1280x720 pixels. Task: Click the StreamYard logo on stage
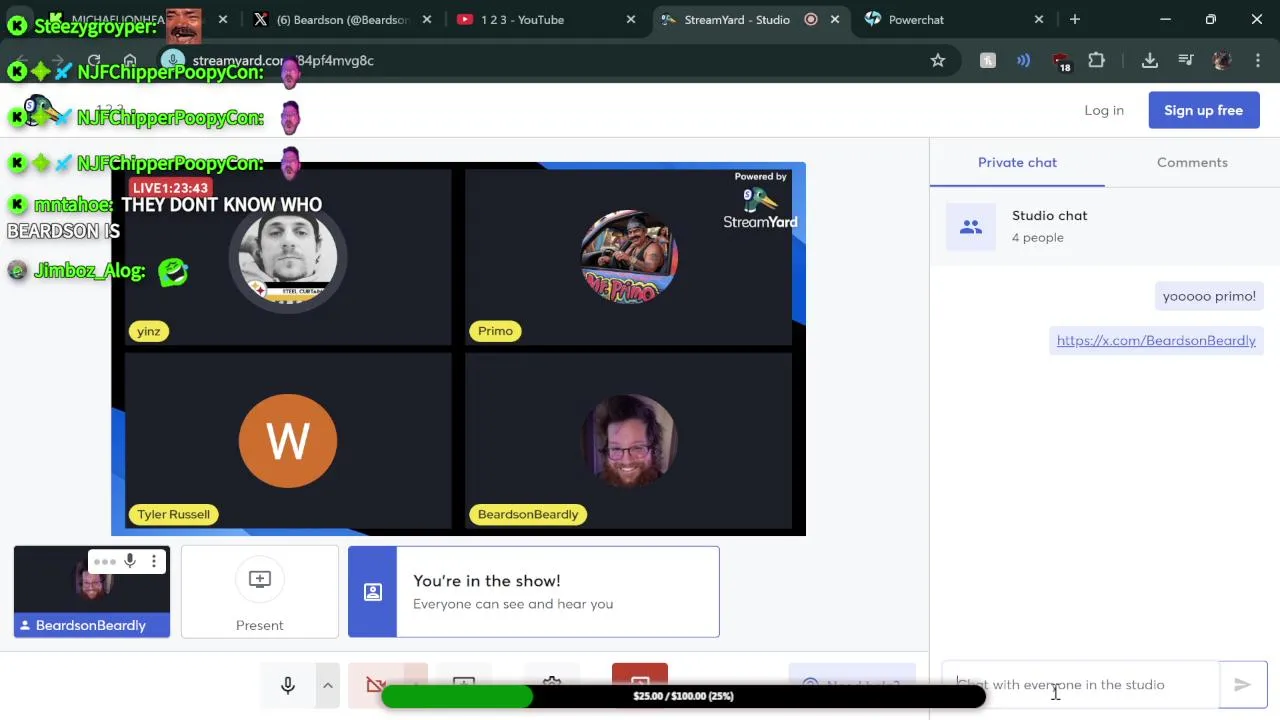click(760, 200)
